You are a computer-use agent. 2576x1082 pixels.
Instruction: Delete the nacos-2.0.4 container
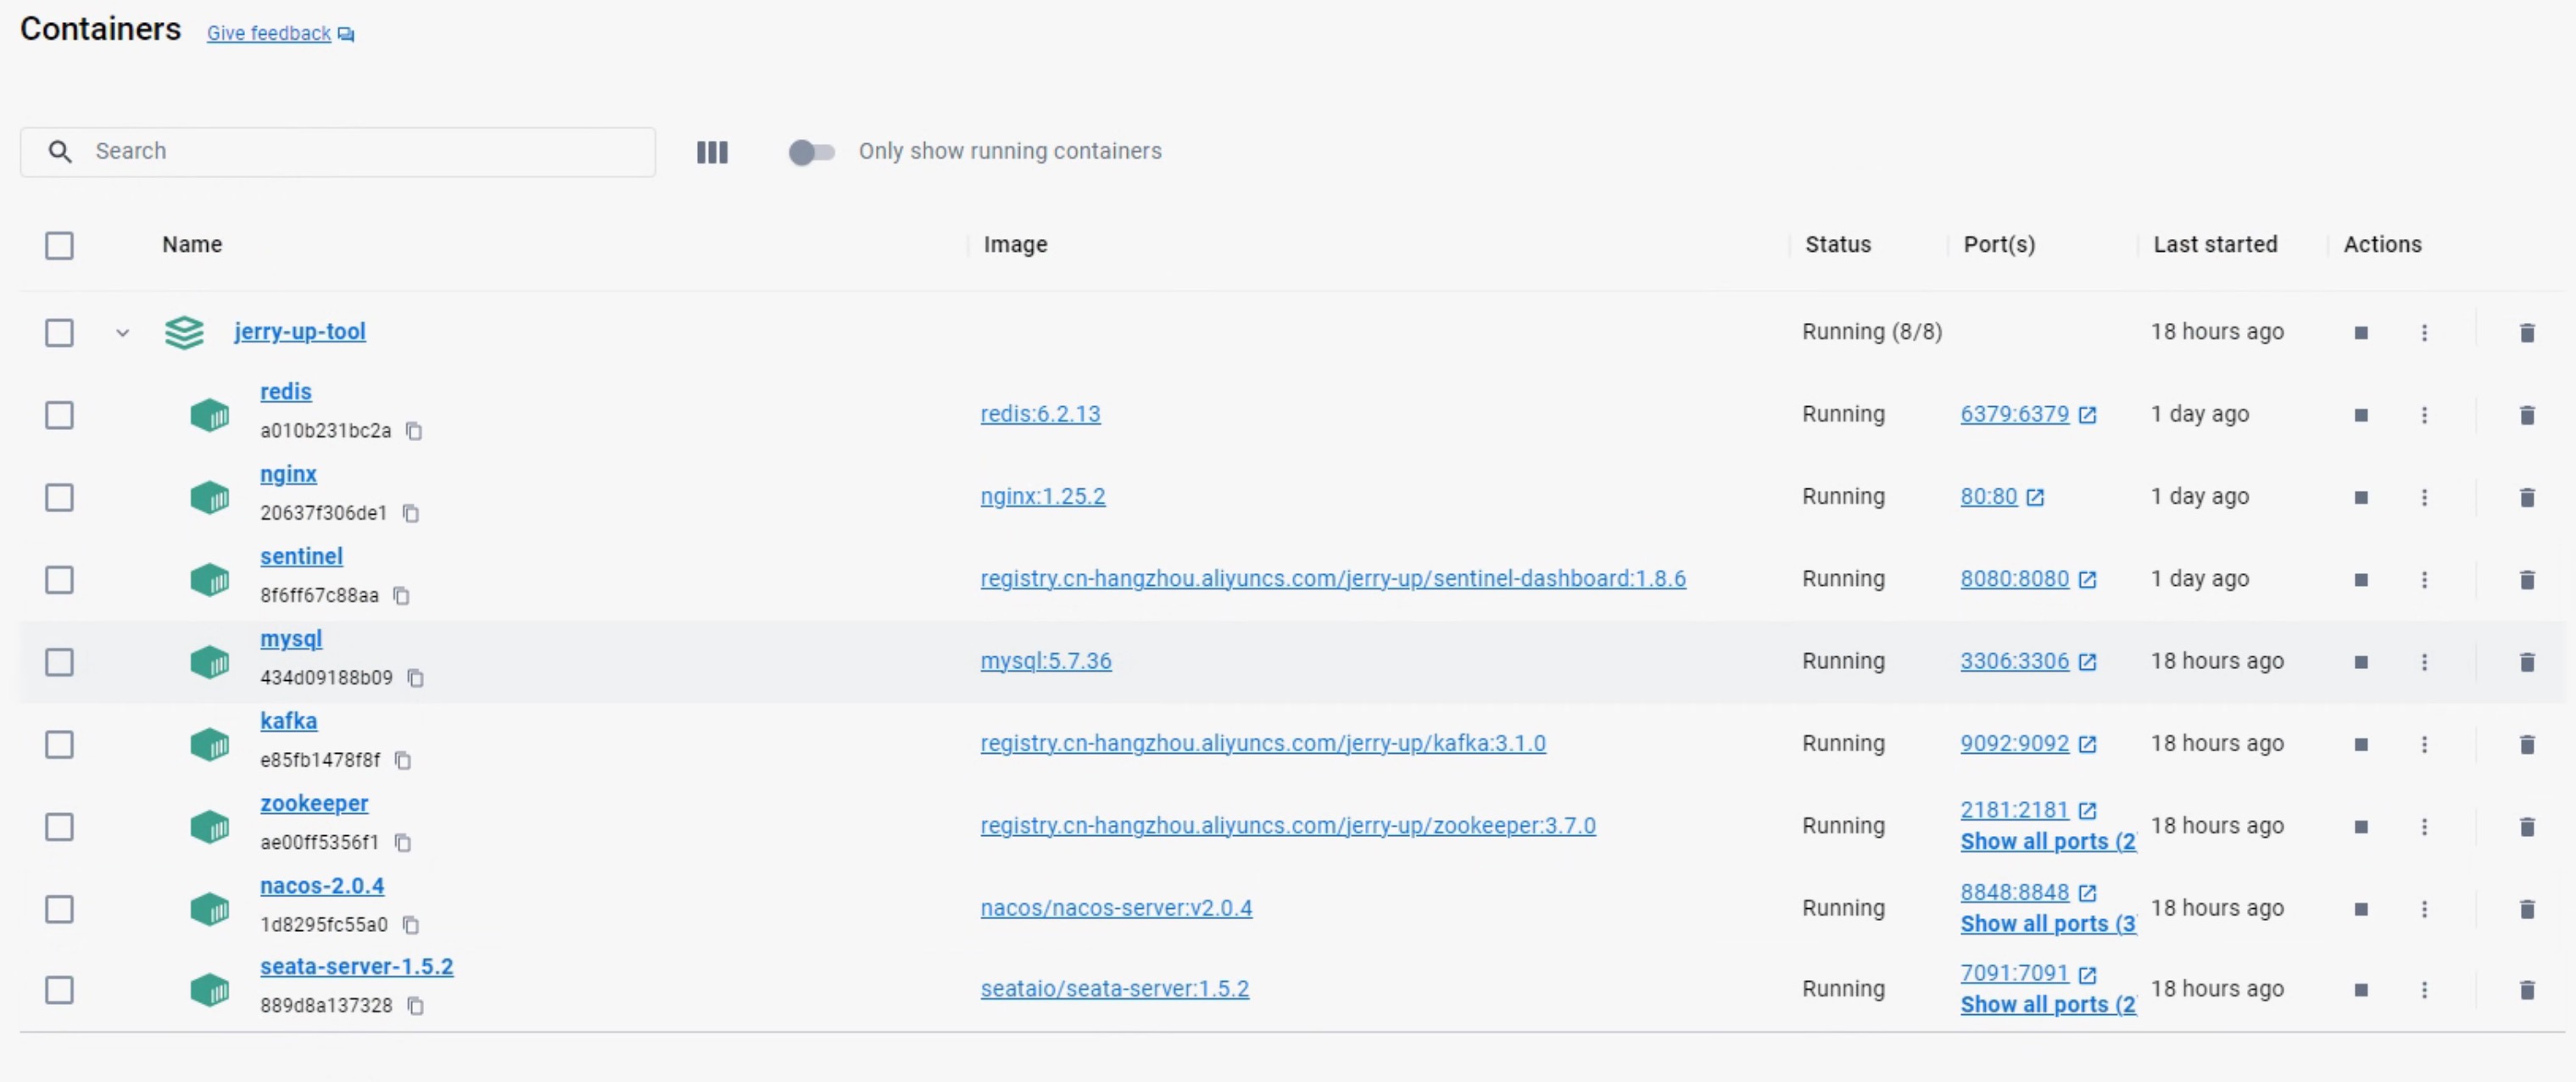[2527, 909]
